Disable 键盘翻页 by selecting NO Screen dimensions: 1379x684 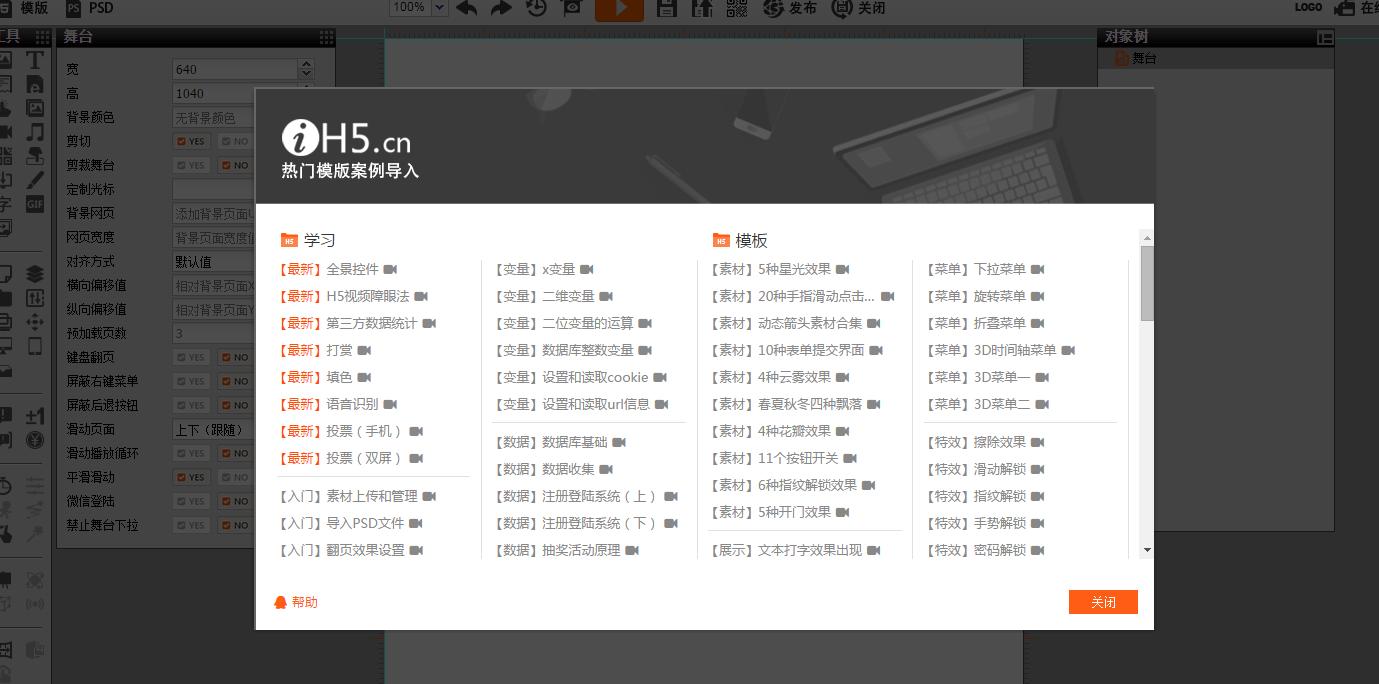[236, 357]
